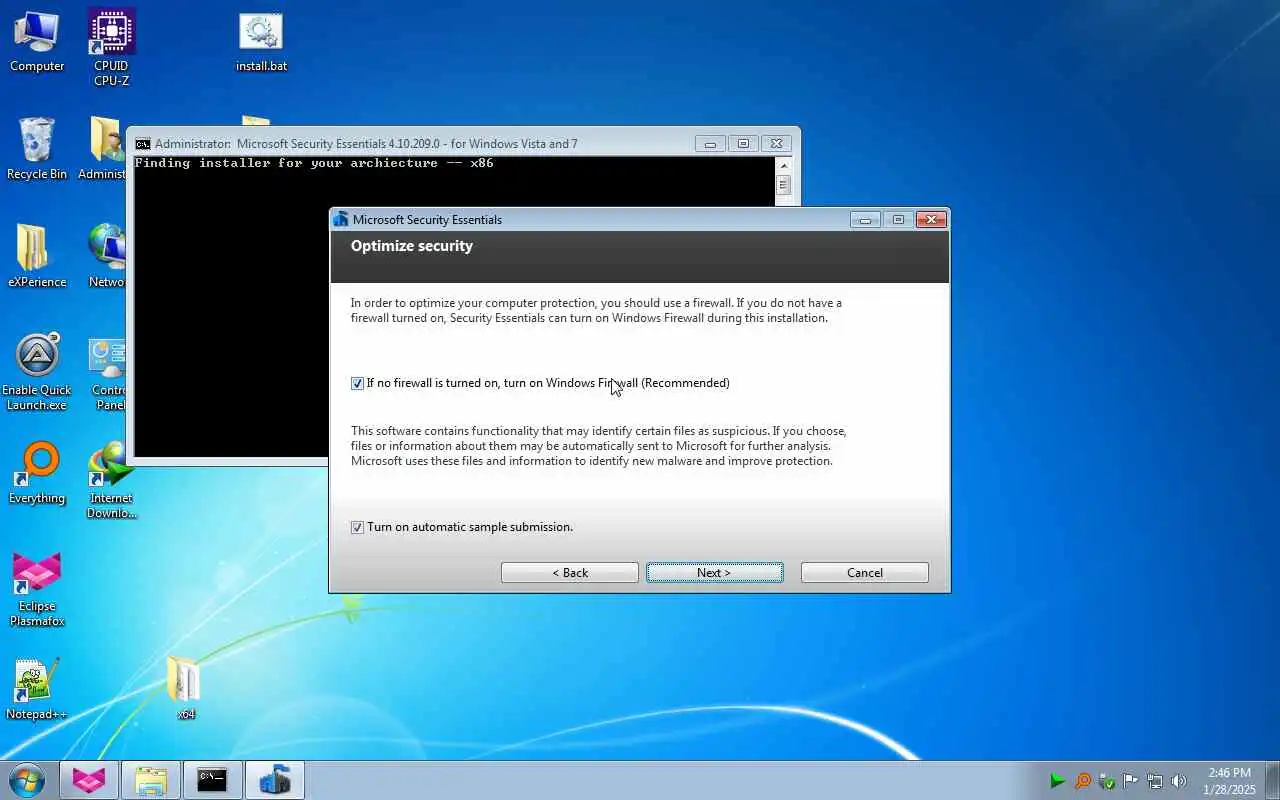Switch to the command prompt taskbar button
1280x800 pixels.
(212, 780)
